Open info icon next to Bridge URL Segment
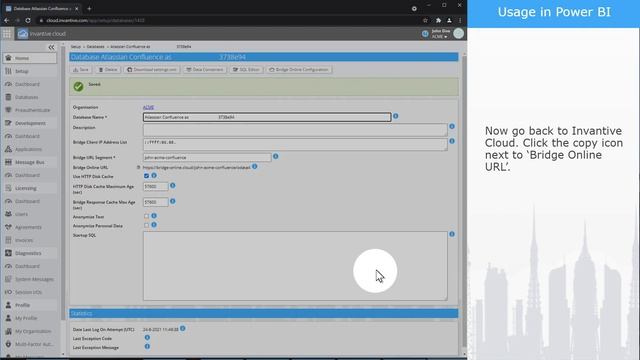Screen dimensions: 640x360 (276, 156)
